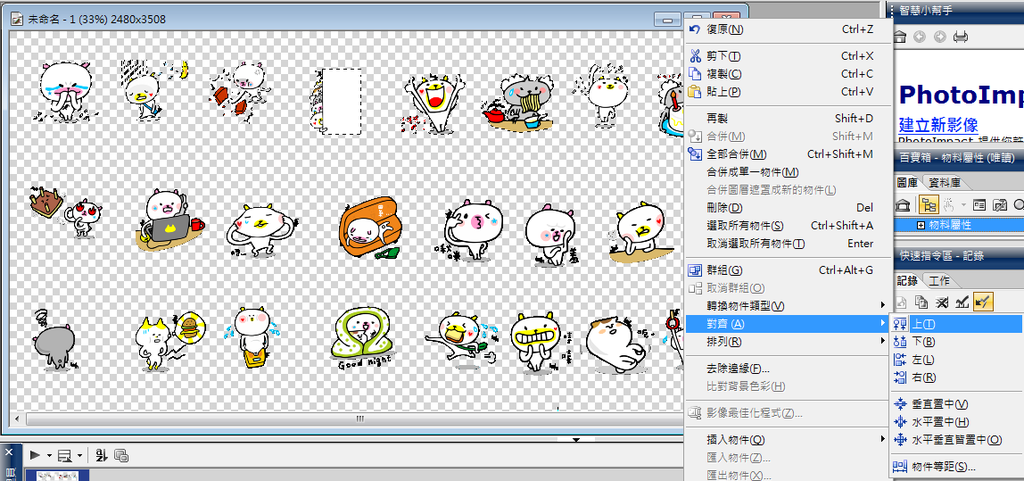
Task: Choose 全部合併 from the context menu
Action: pos(788,154)
